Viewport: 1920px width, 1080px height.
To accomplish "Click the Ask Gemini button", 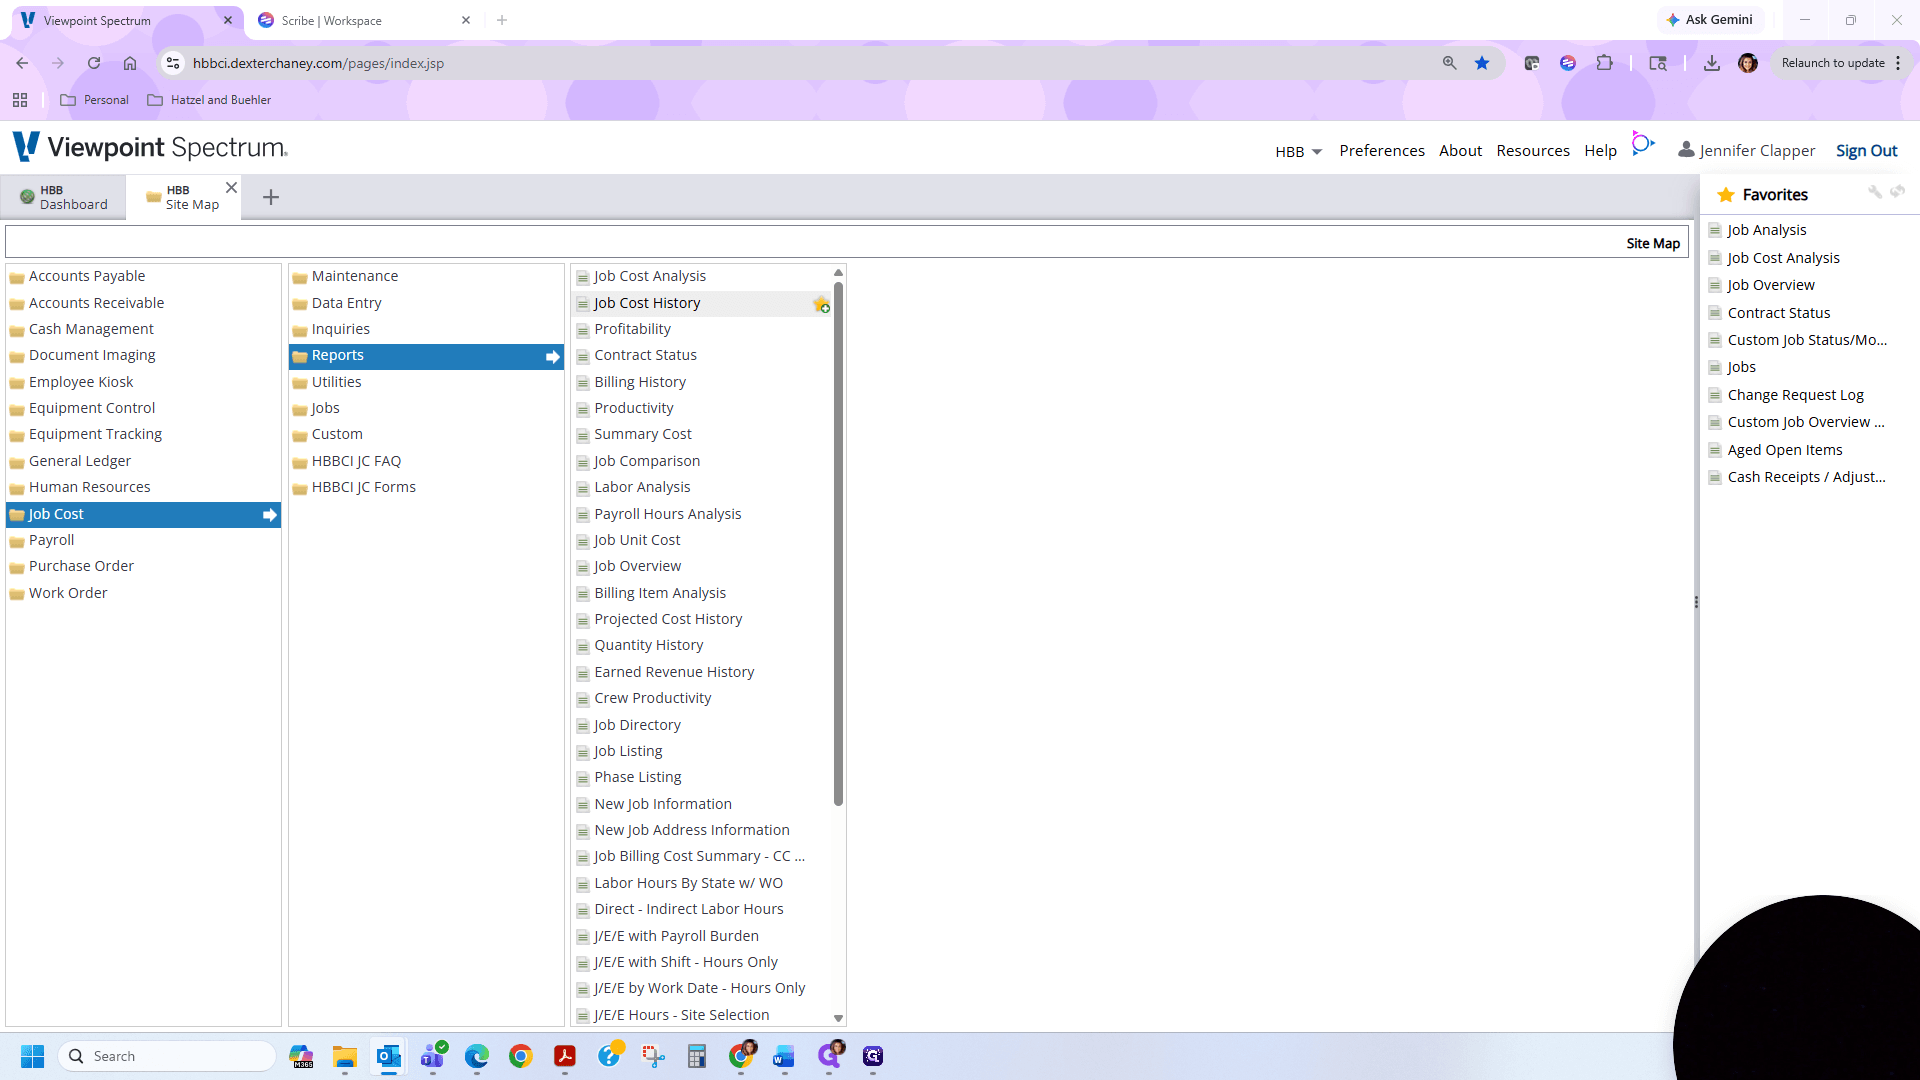I will (1710, 20).
